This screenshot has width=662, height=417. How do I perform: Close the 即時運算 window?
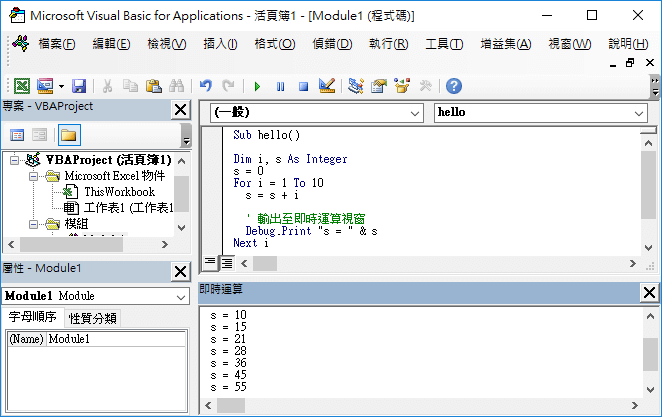pyautogui.click(x=649, y=292)
